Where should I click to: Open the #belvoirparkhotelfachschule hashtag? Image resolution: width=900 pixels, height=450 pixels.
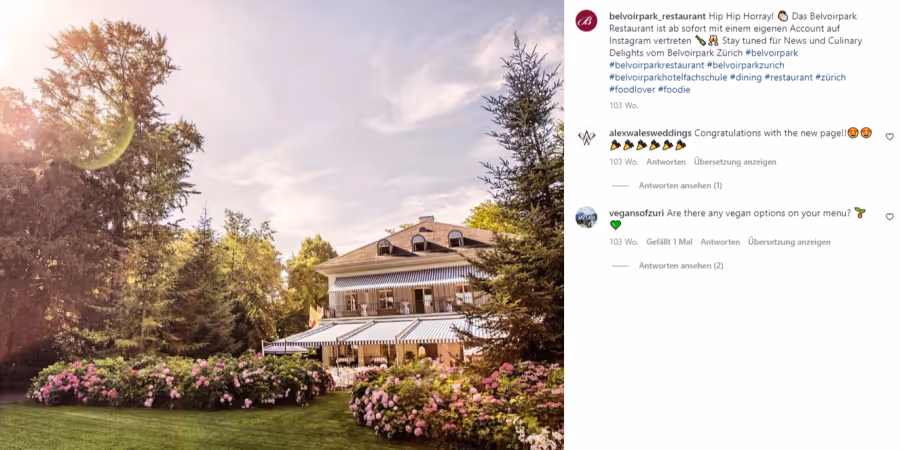point(668,77)
